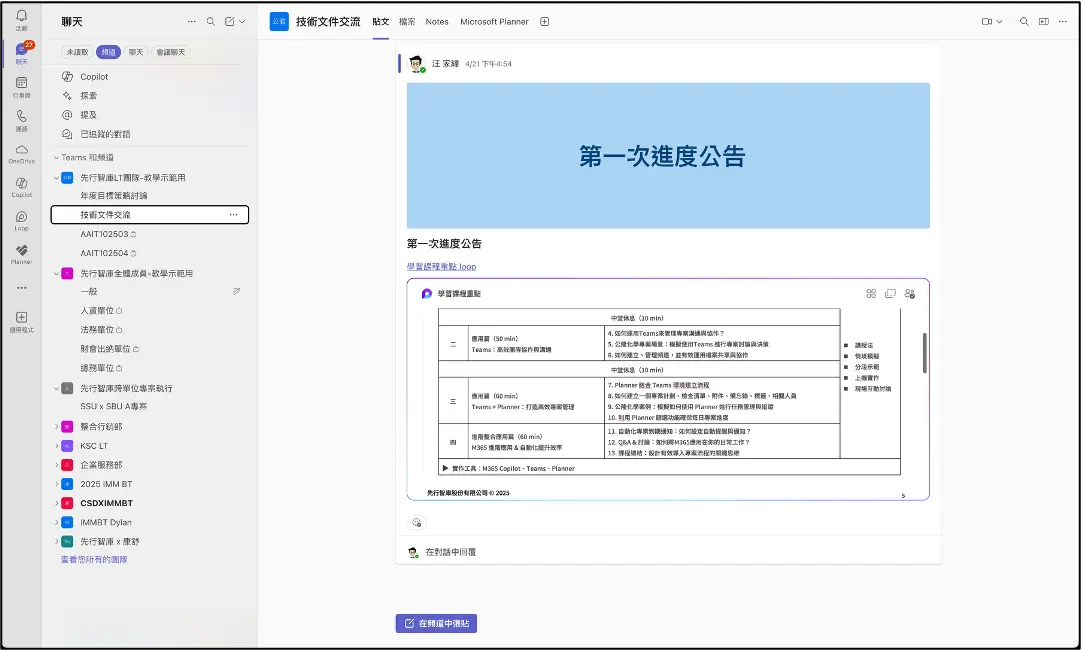Click the Loop component sharing people icon

[x=909, y=294]
